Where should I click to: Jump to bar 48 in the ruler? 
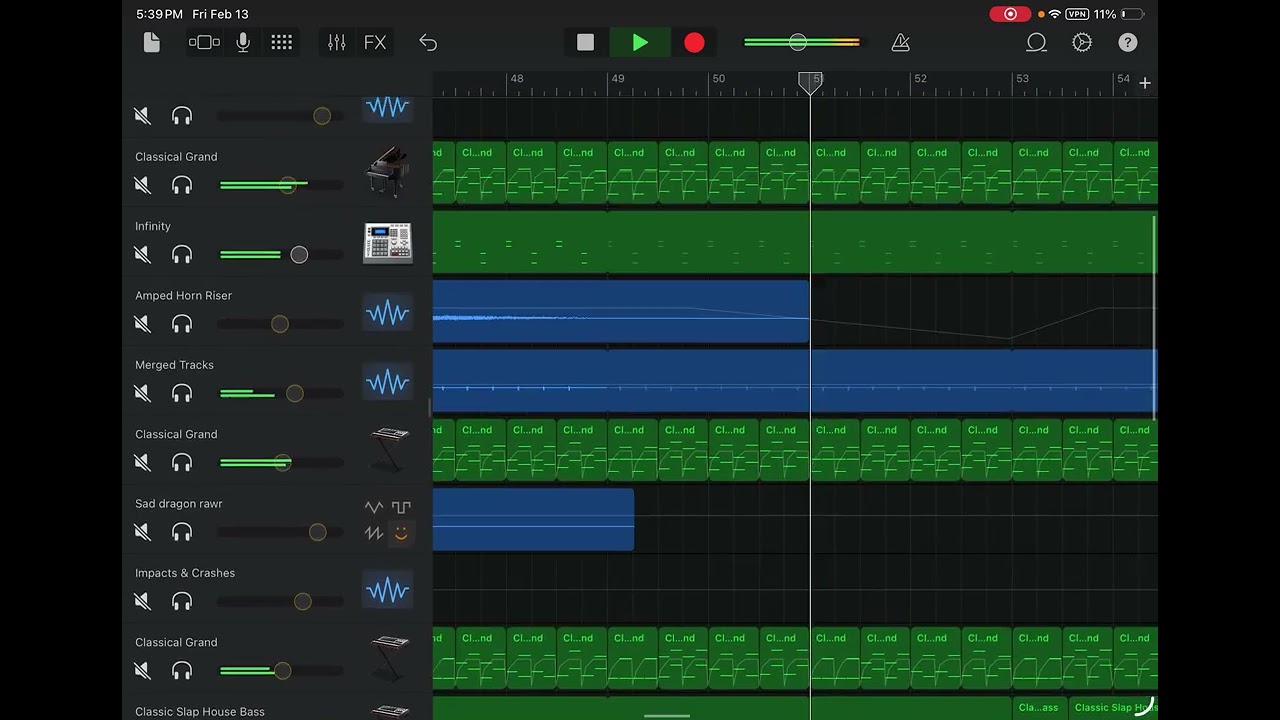click(516, 78)
